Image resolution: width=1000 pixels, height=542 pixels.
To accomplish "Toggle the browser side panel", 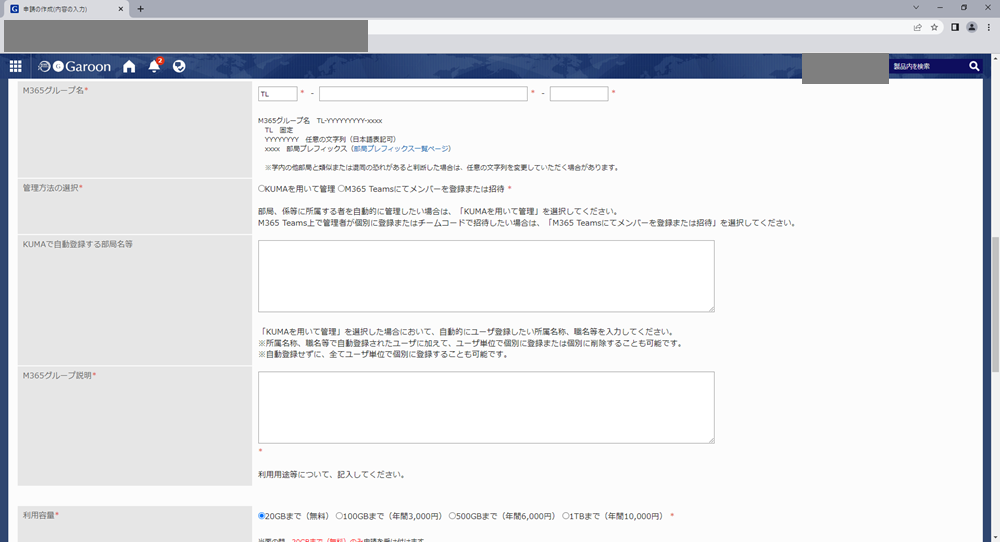I will [955, 27].
